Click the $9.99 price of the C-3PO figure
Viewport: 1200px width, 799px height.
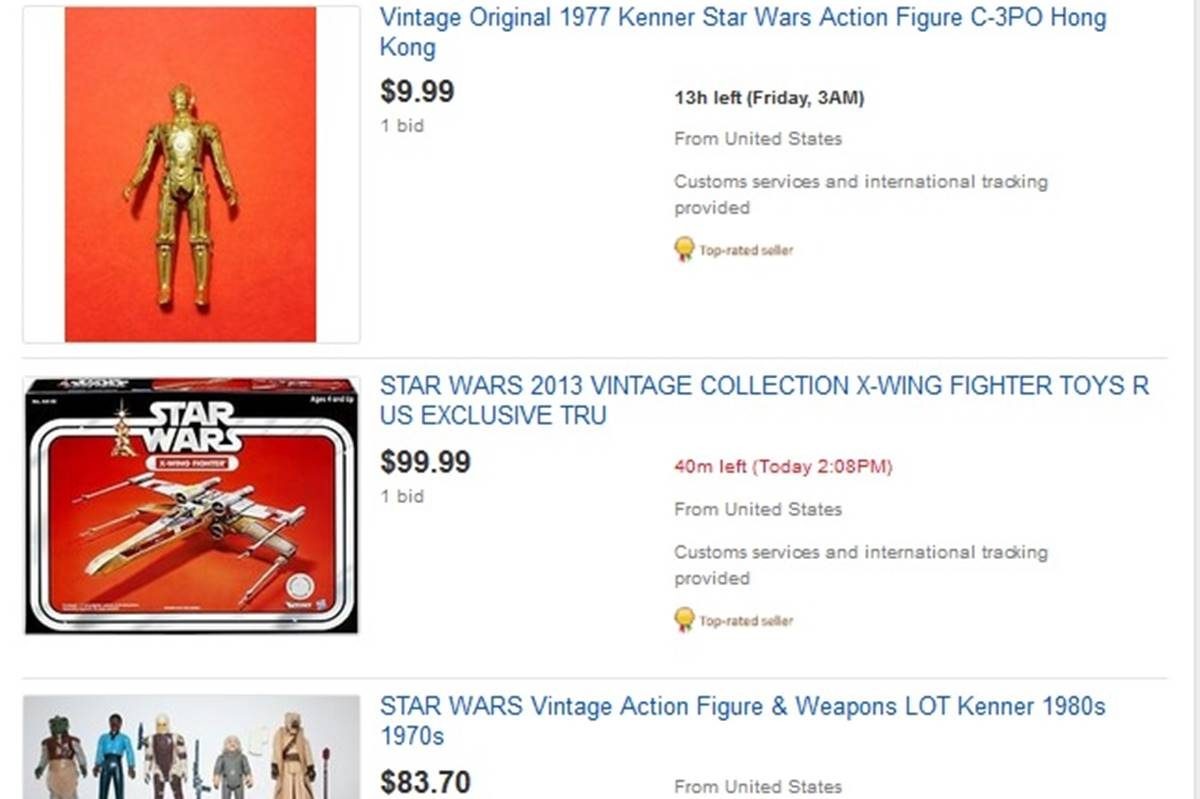point(417,92)
